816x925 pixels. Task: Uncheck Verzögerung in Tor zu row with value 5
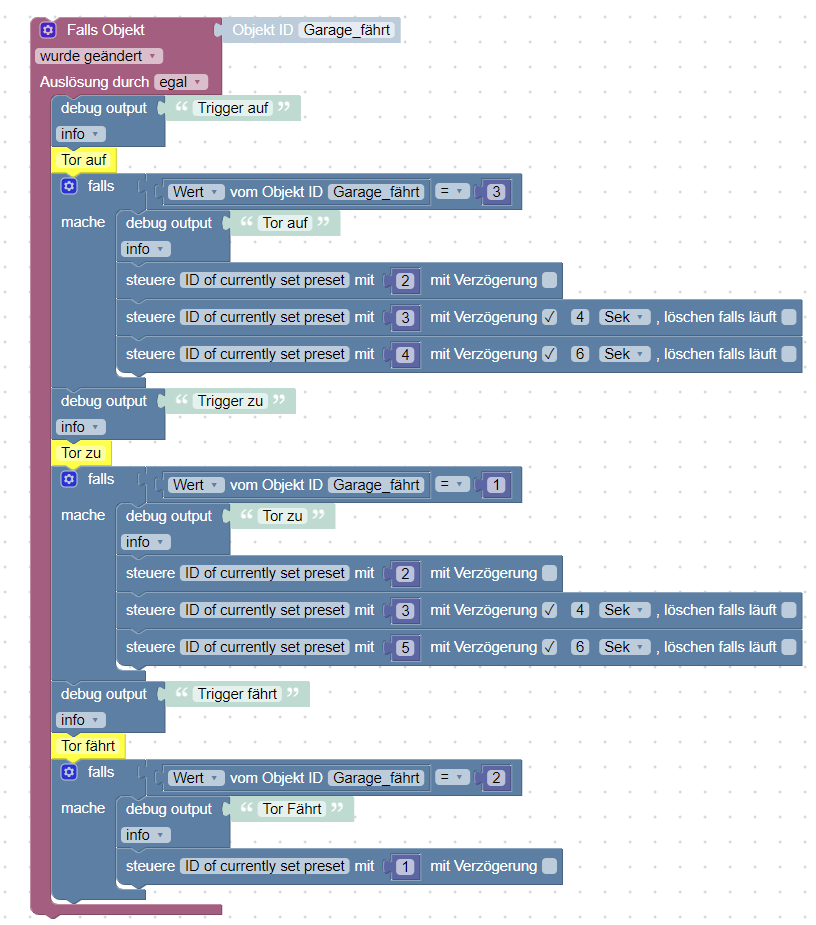coord(549,648)
